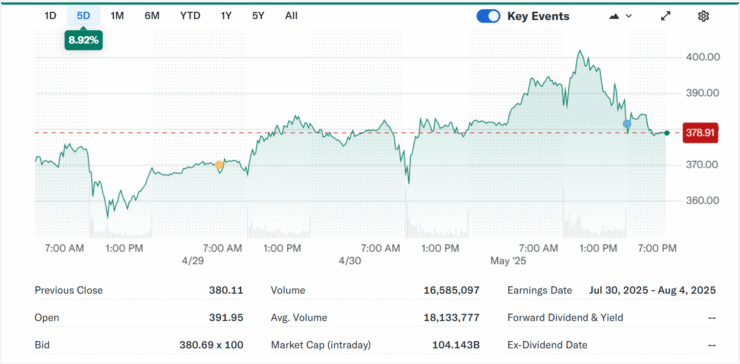
Task: Click the 360.00 axis label
Action: 703,201
